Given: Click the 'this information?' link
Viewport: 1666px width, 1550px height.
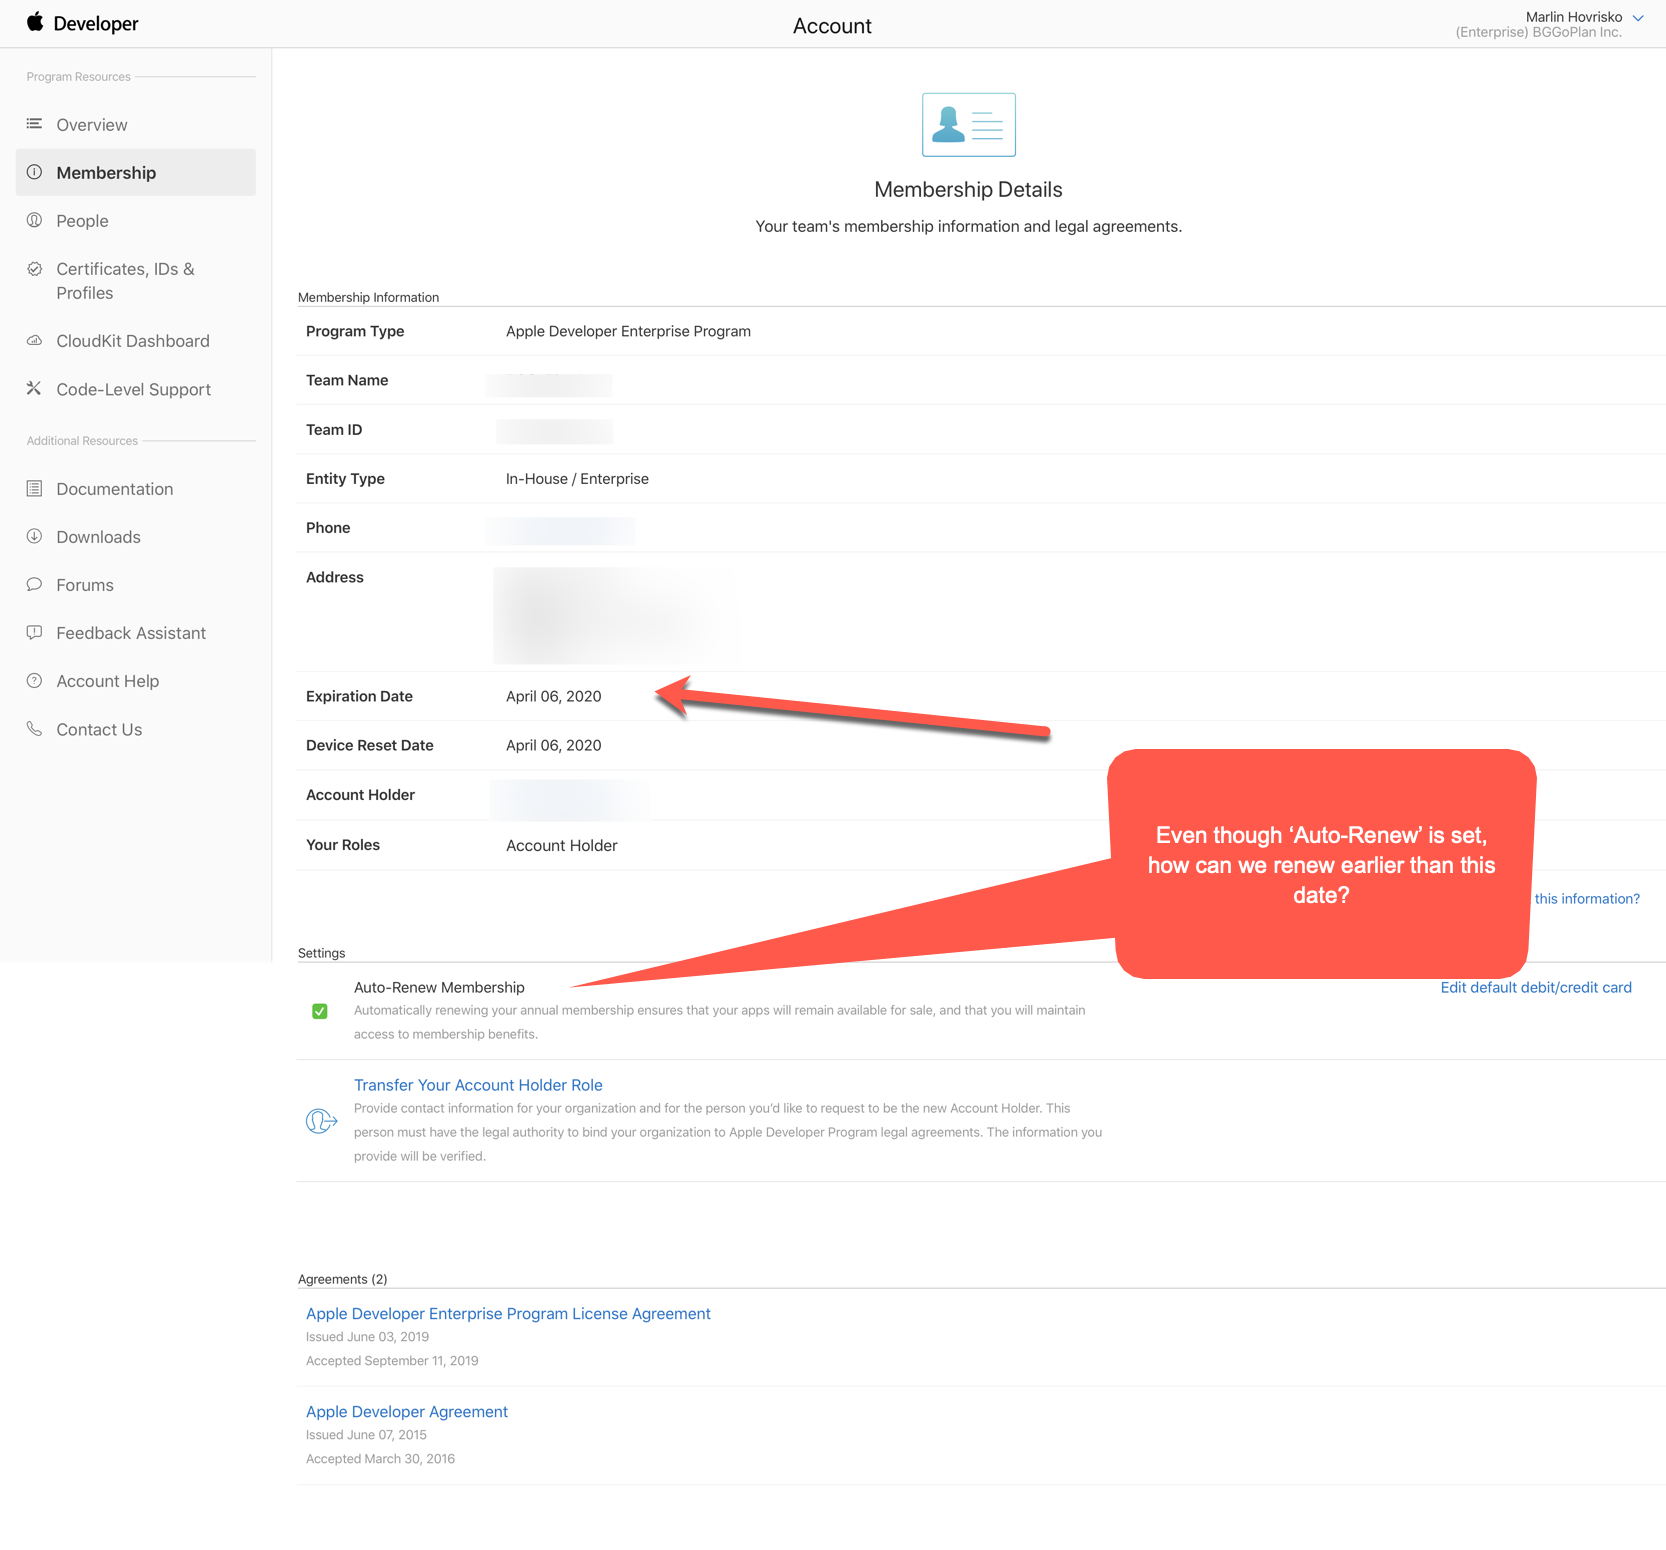Looking at the screenshot, I should coord(1587,898).
